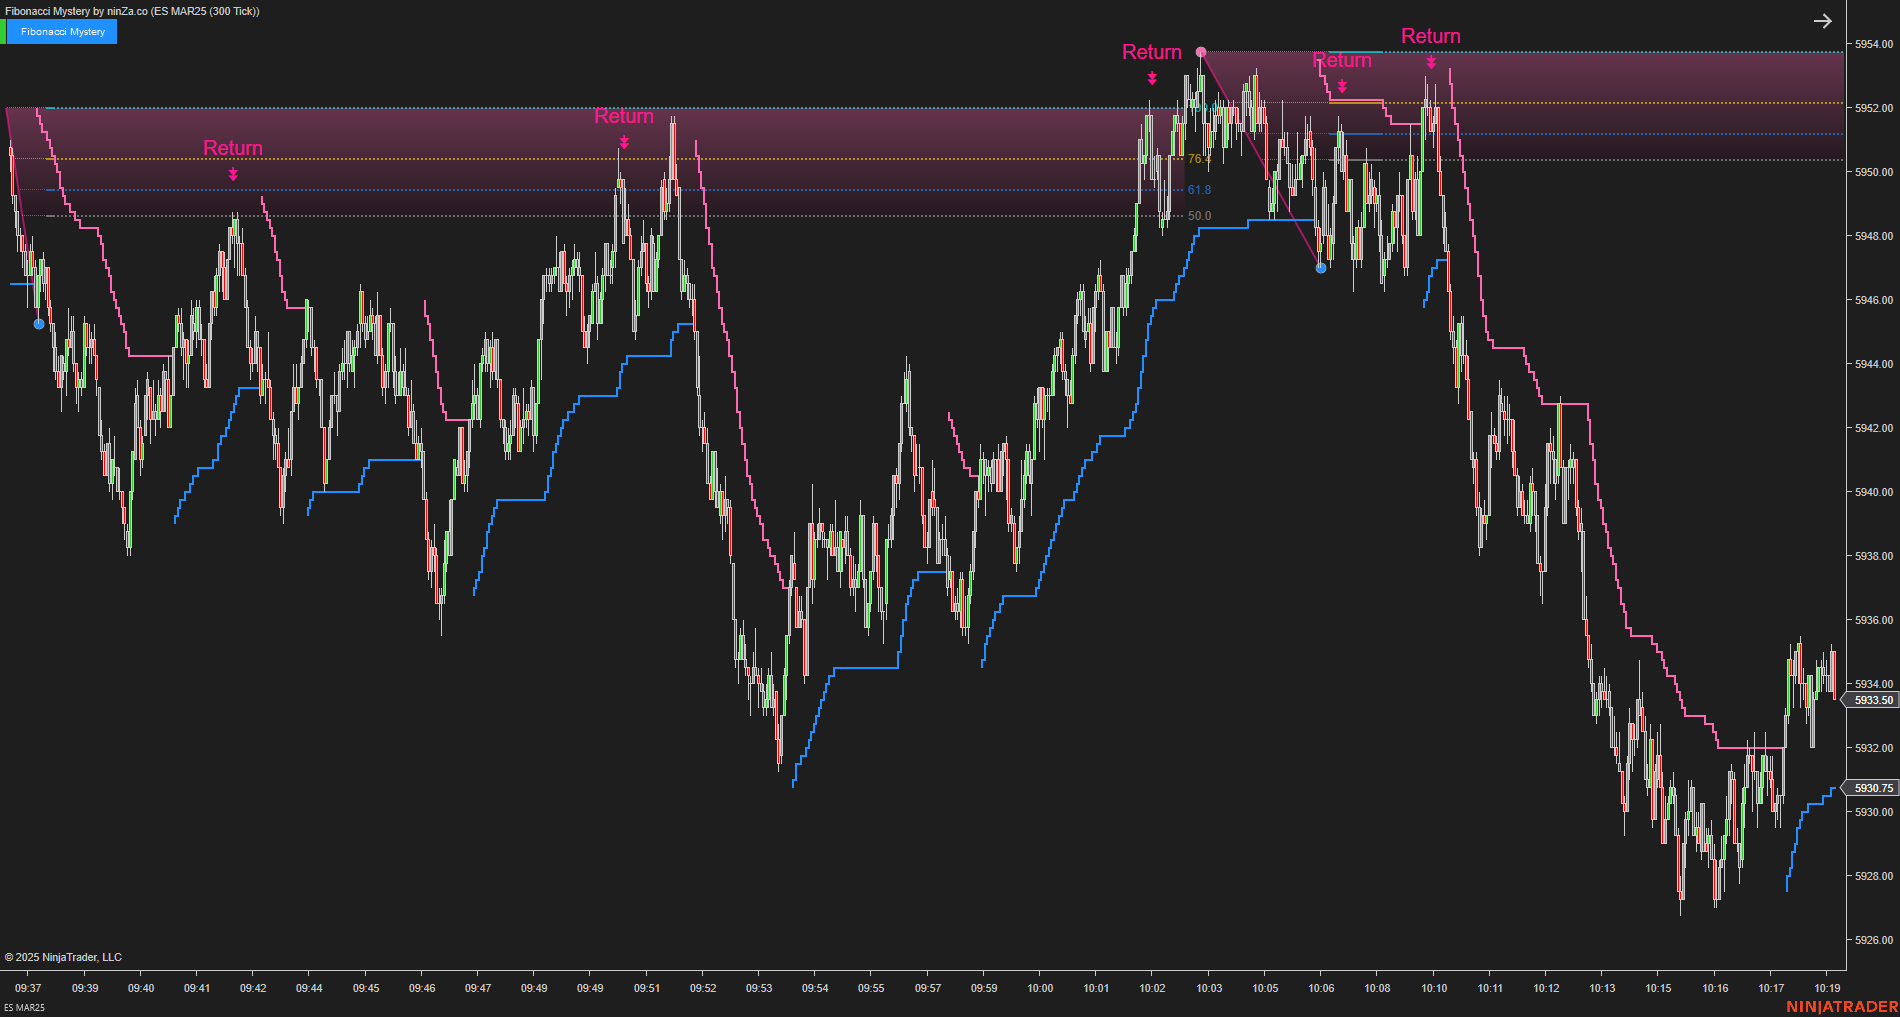Click the green indicator strip beside the Fibonacci Mystery button
This screenshot has height=1017, width=1900.
pos(5,31)
